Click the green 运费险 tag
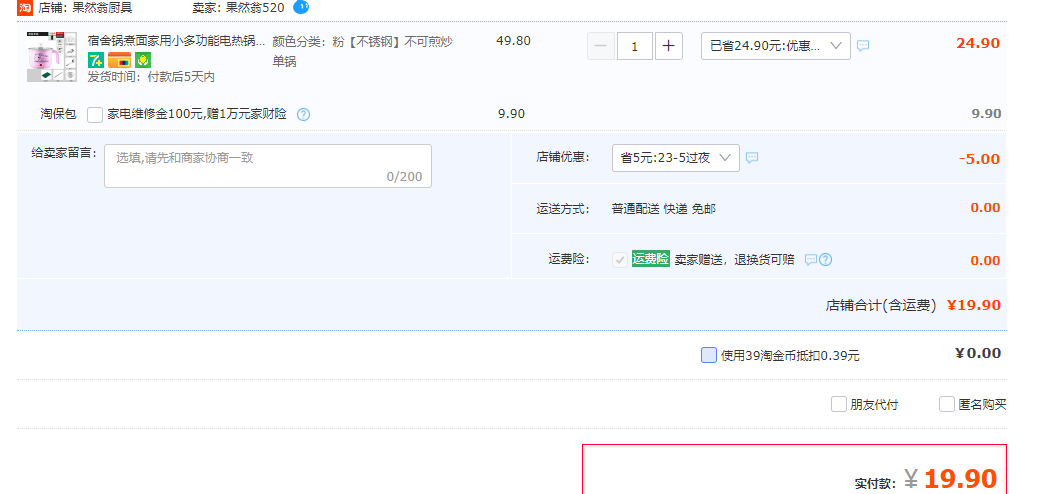The width and height of the screenshot is (1039, 494). [651, 258]
